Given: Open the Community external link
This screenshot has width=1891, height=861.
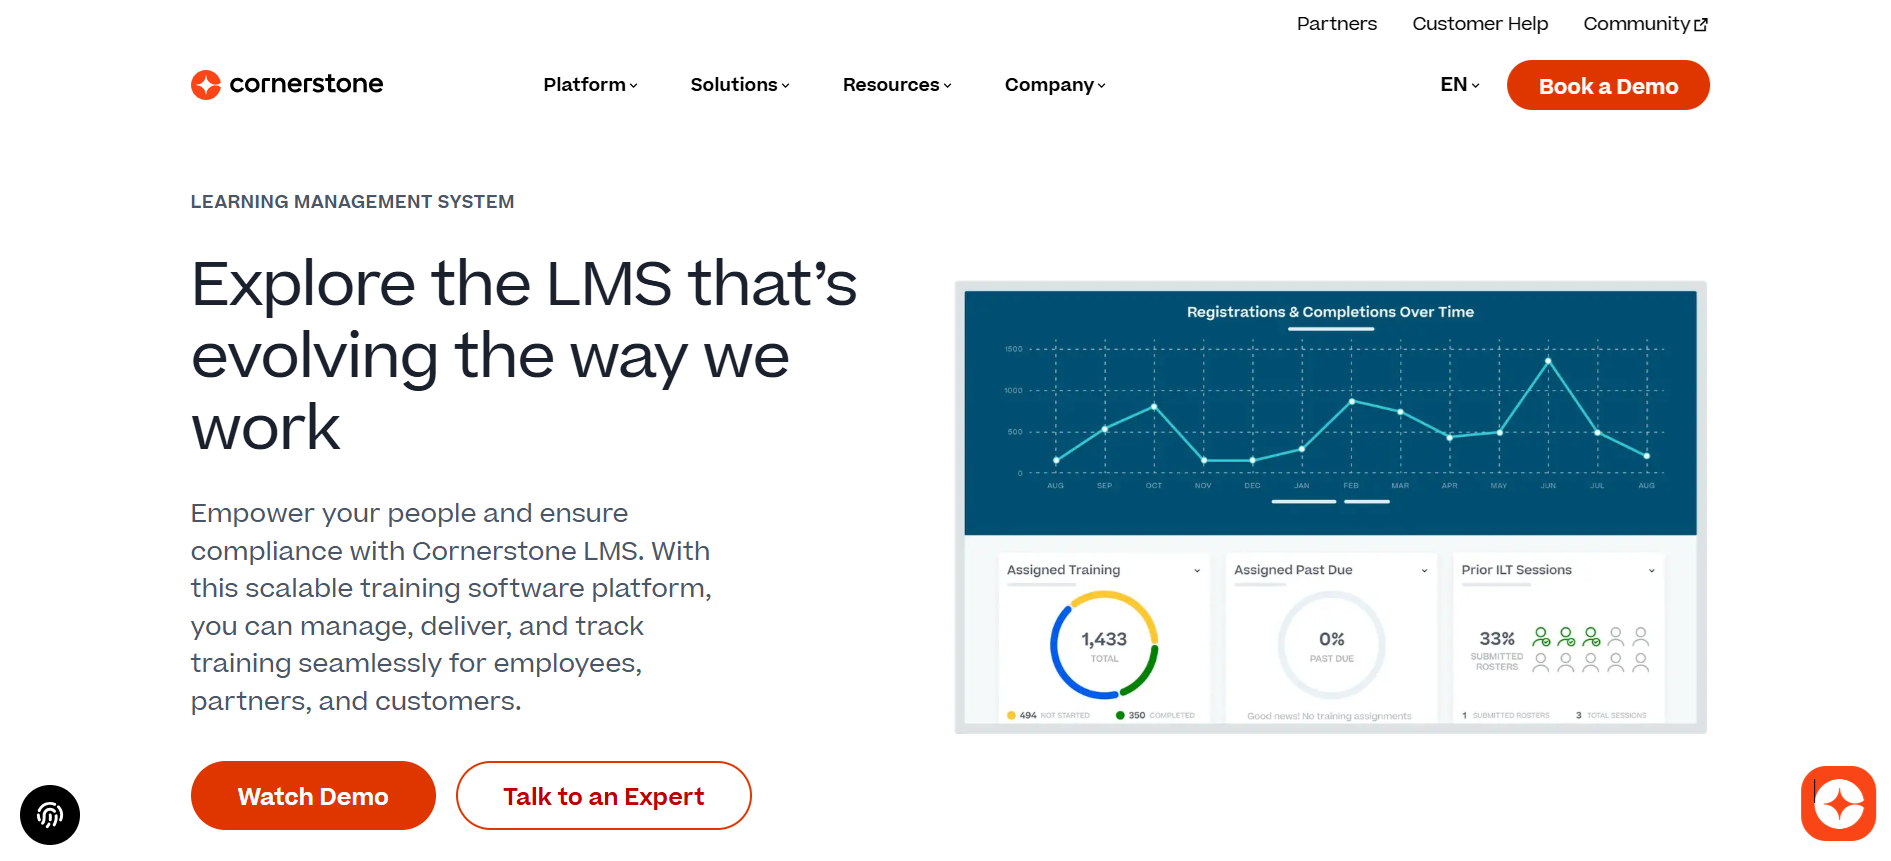Looking at the screenshot, I should (1645, 24).
